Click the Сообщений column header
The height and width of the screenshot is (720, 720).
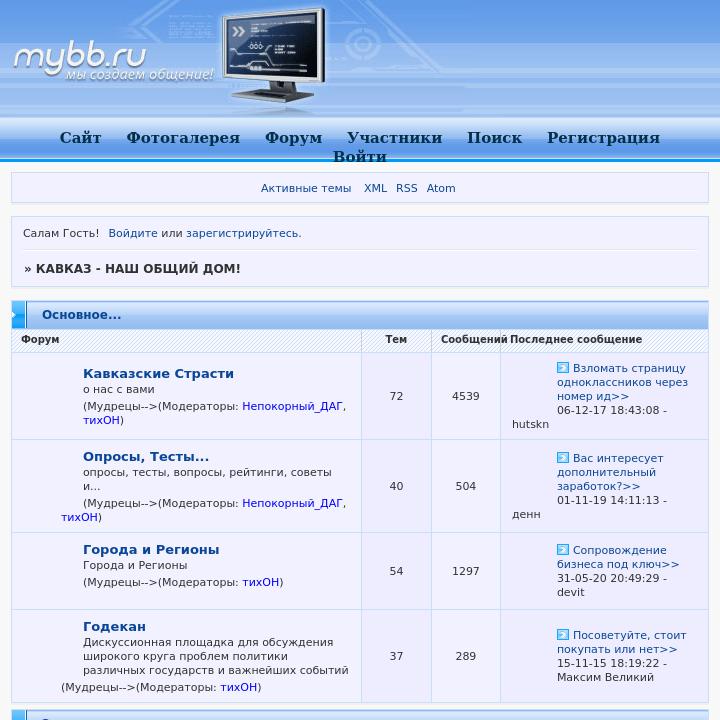point(474,339)
